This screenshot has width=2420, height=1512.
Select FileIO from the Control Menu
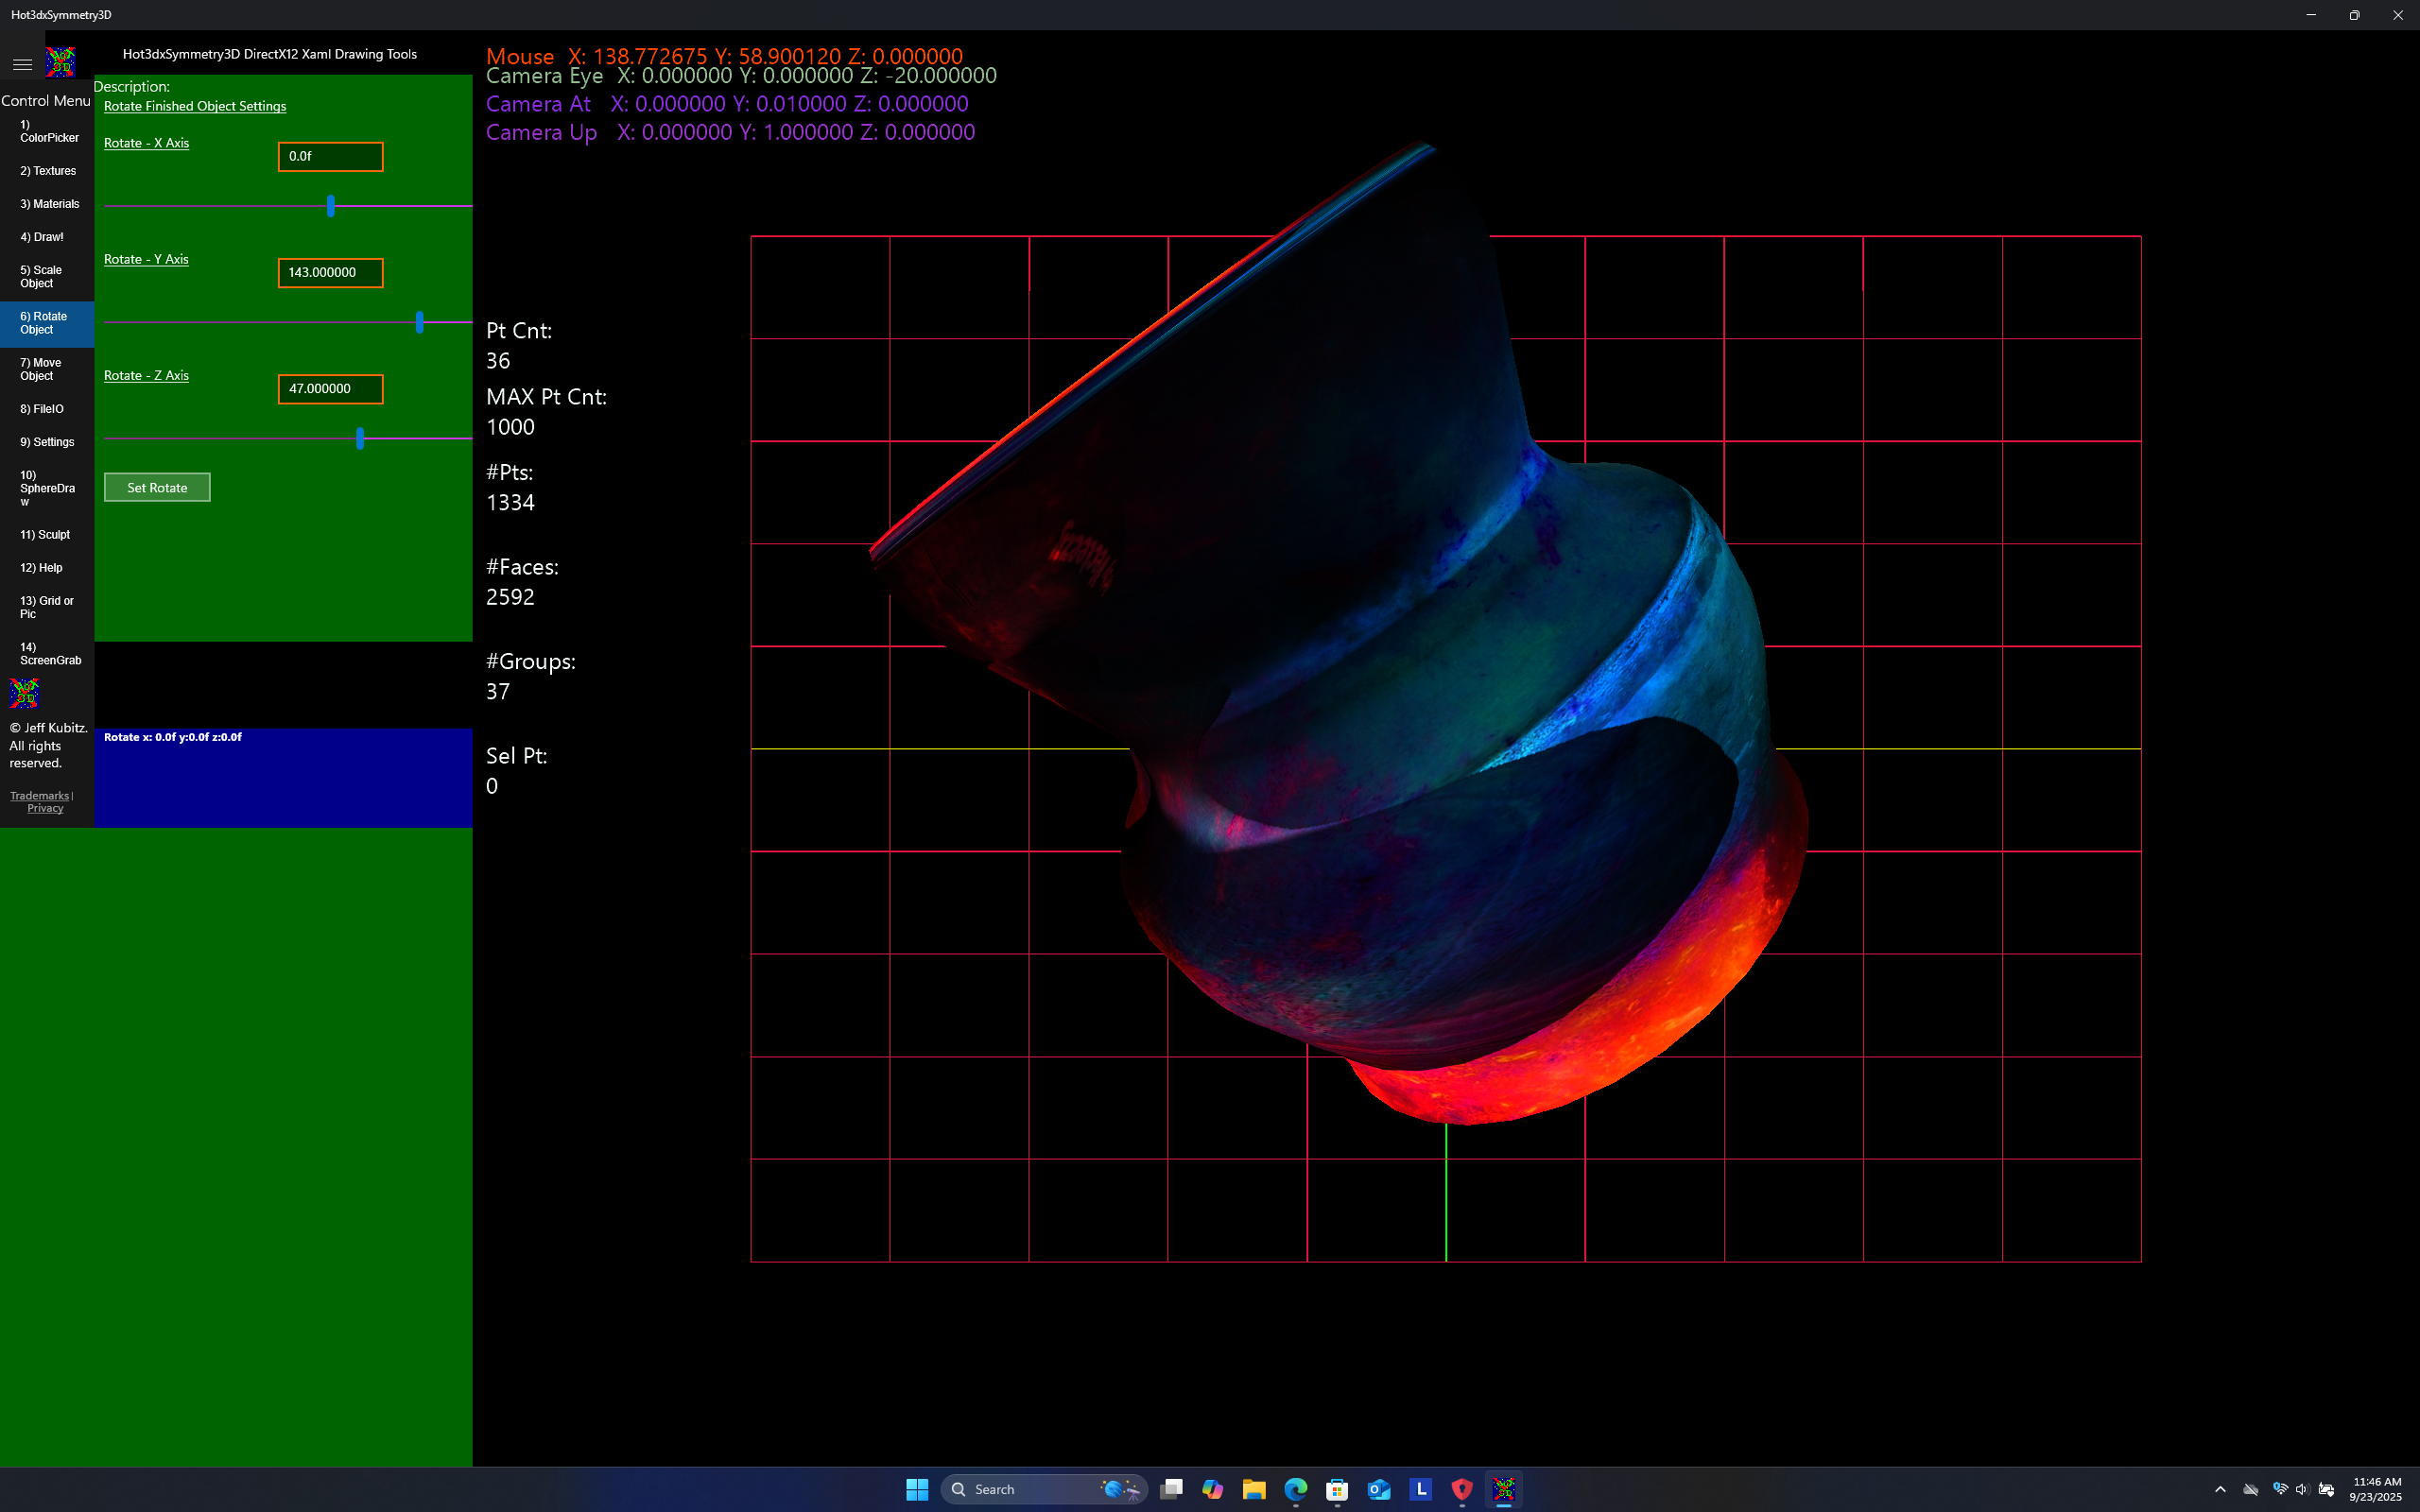click(42, 409)
